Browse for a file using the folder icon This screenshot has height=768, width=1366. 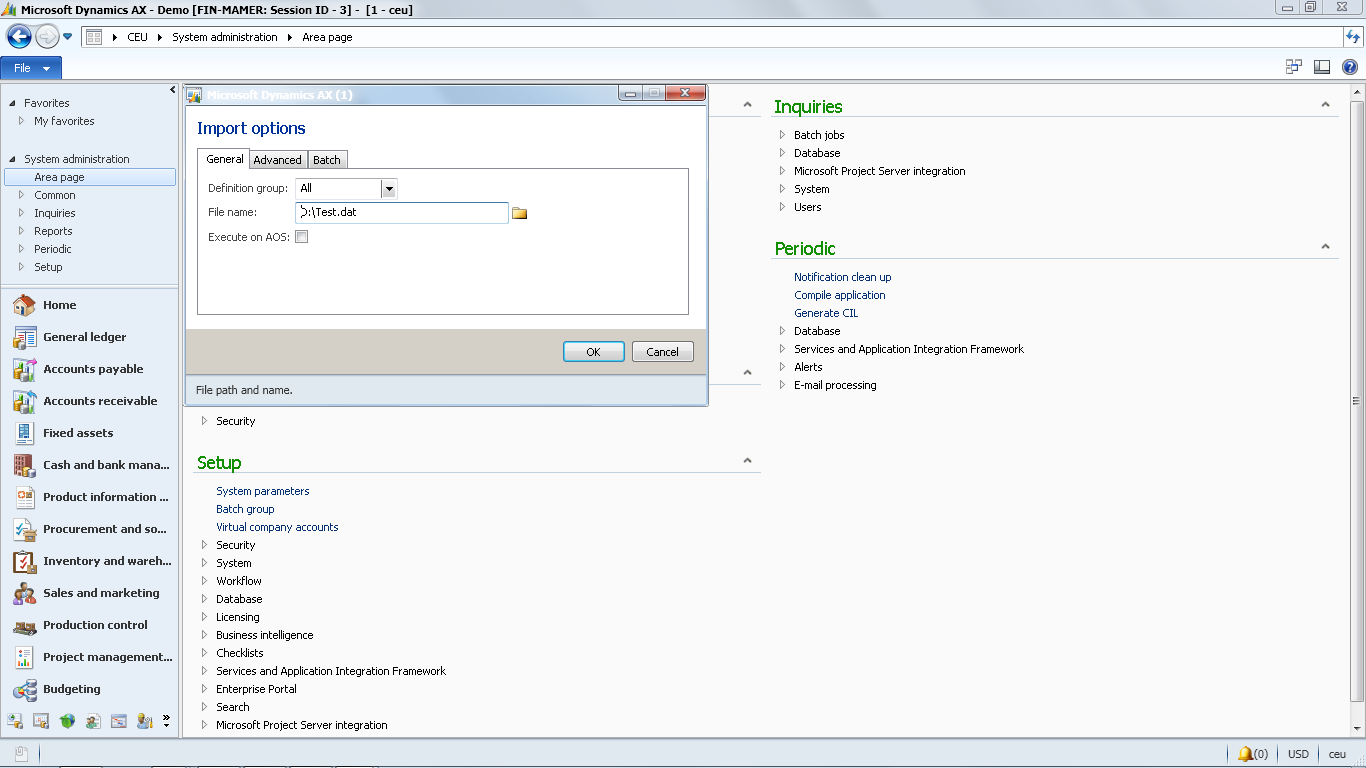point(519,213)
